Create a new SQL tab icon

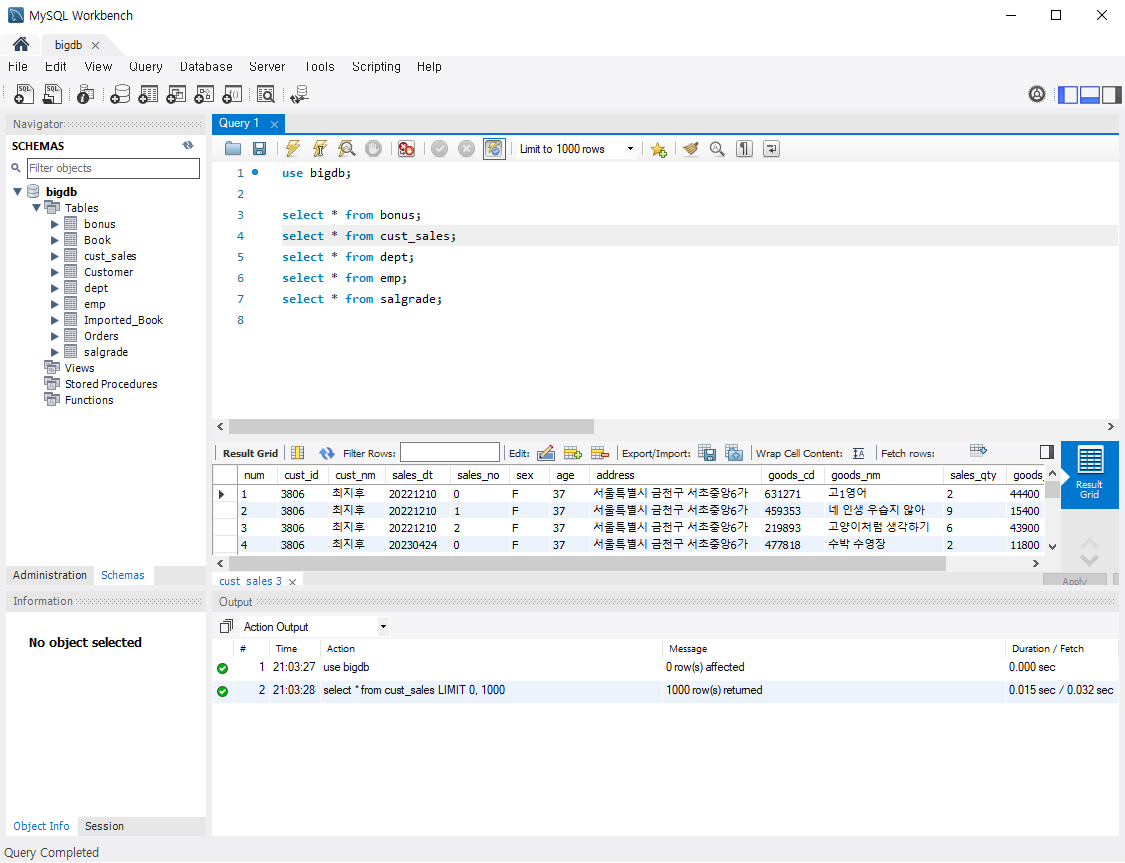pyautogui.click(x=24, y=94)
